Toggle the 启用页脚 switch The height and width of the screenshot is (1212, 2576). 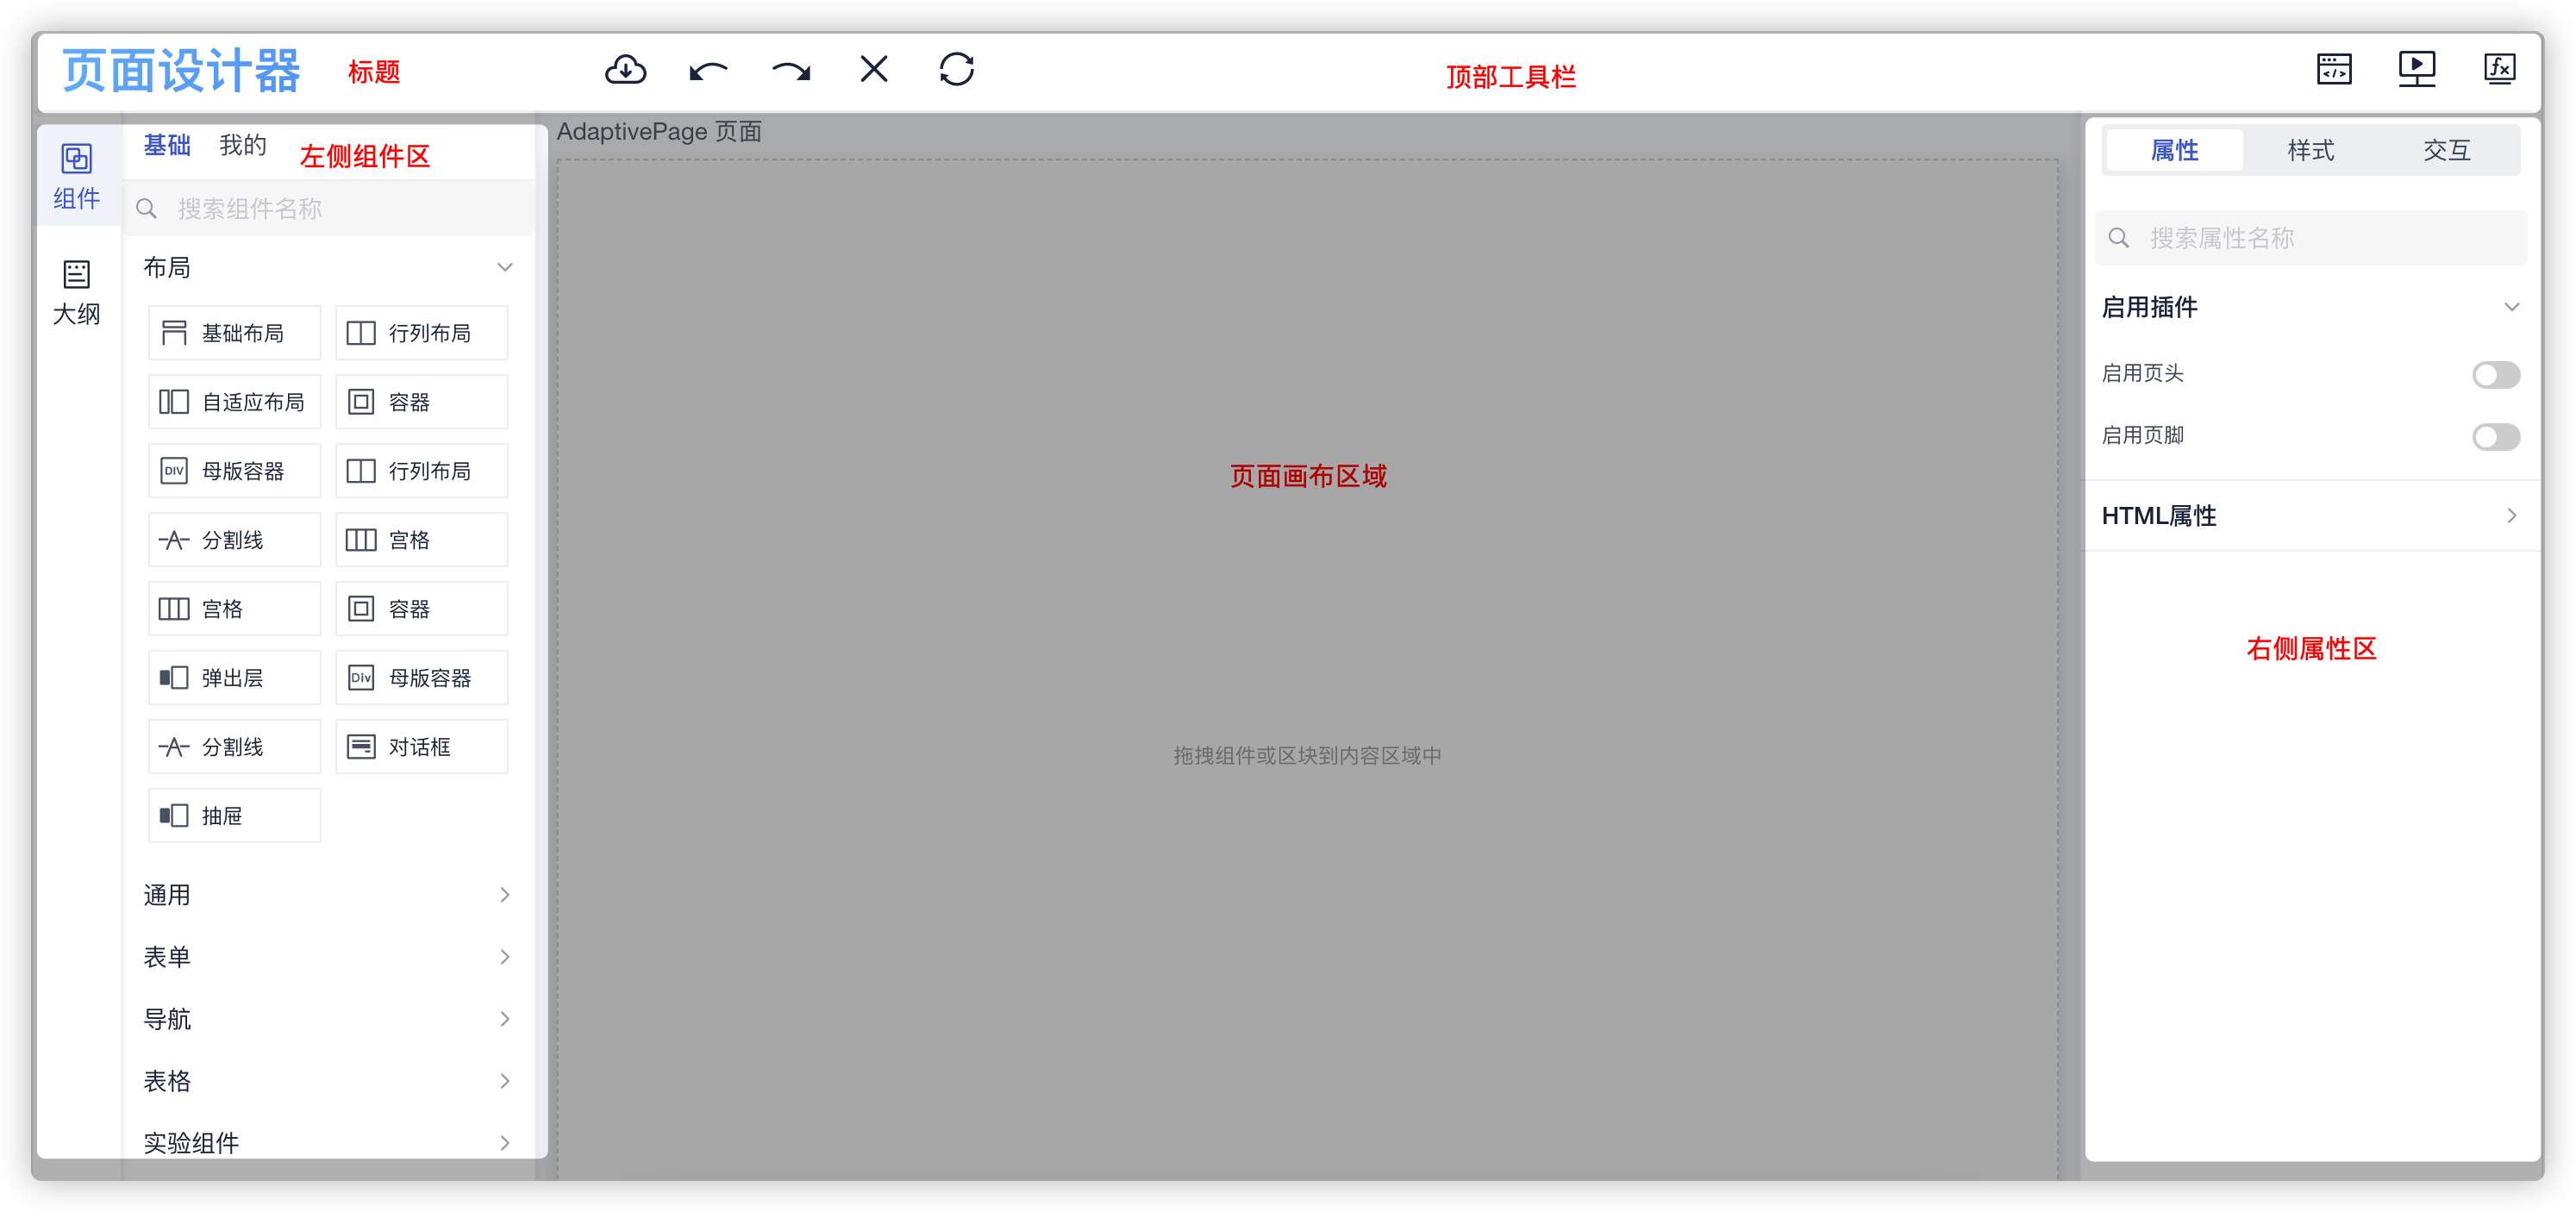click(2495, 437)
